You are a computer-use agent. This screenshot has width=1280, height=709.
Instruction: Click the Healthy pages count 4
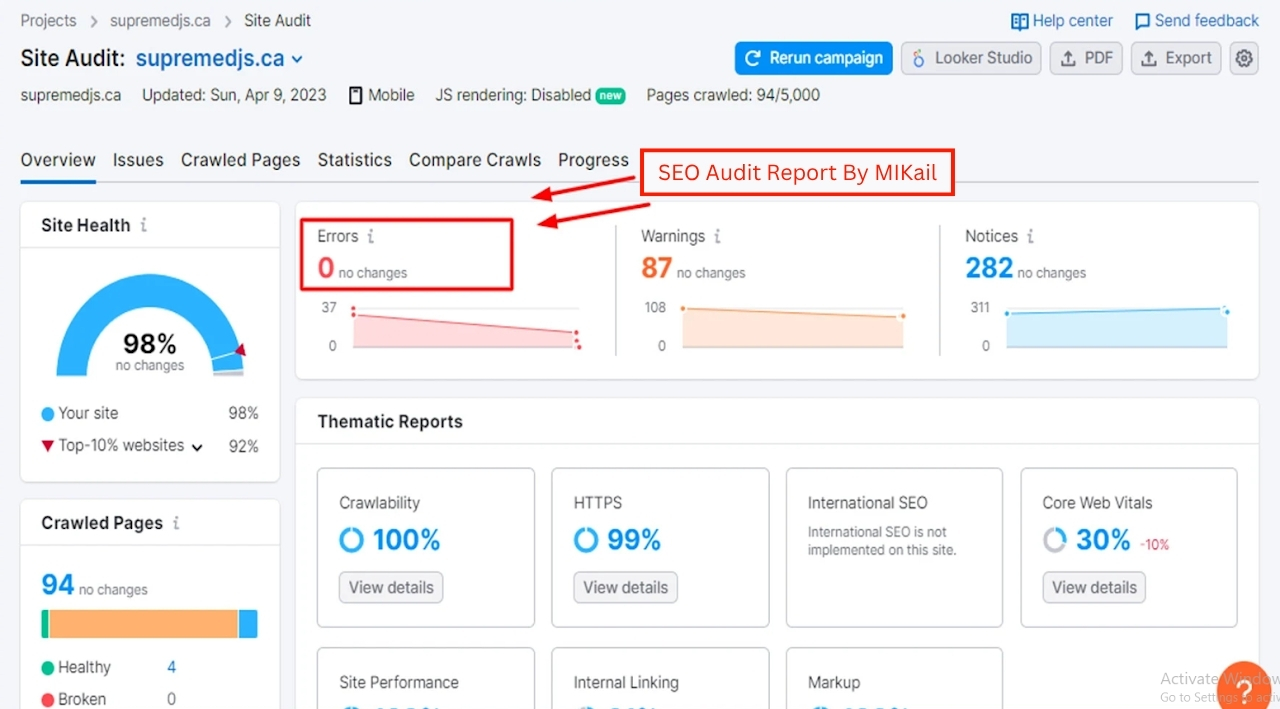tap(171, 667)
